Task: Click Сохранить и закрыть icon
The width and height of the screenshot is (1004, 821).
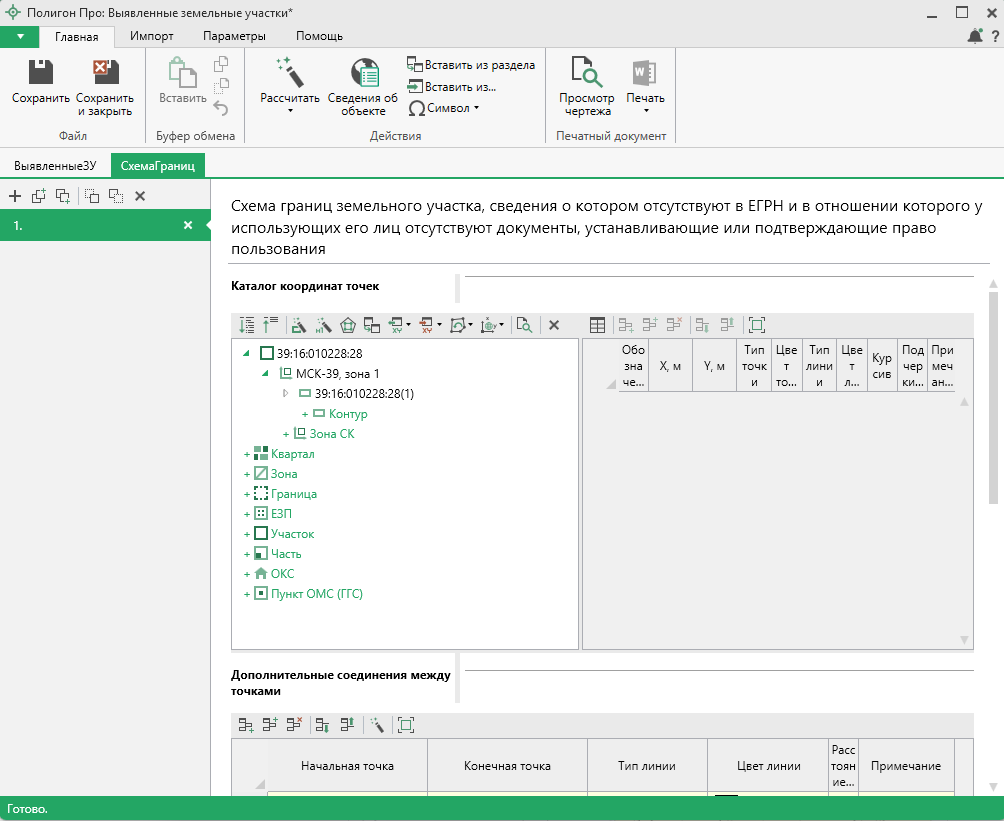Action: coord(104,74)
